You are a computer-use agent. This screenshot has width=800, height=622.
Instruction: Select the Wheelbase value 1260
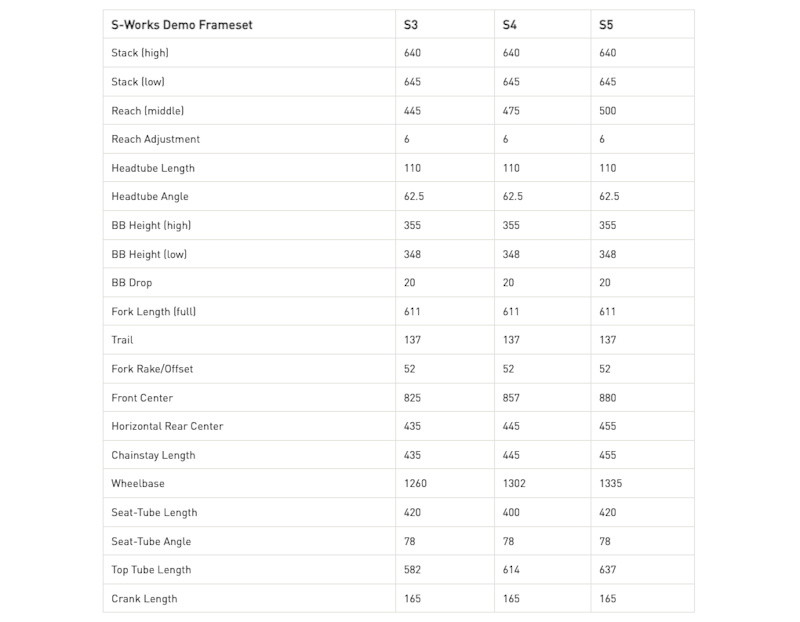click(x=415, y=484)
